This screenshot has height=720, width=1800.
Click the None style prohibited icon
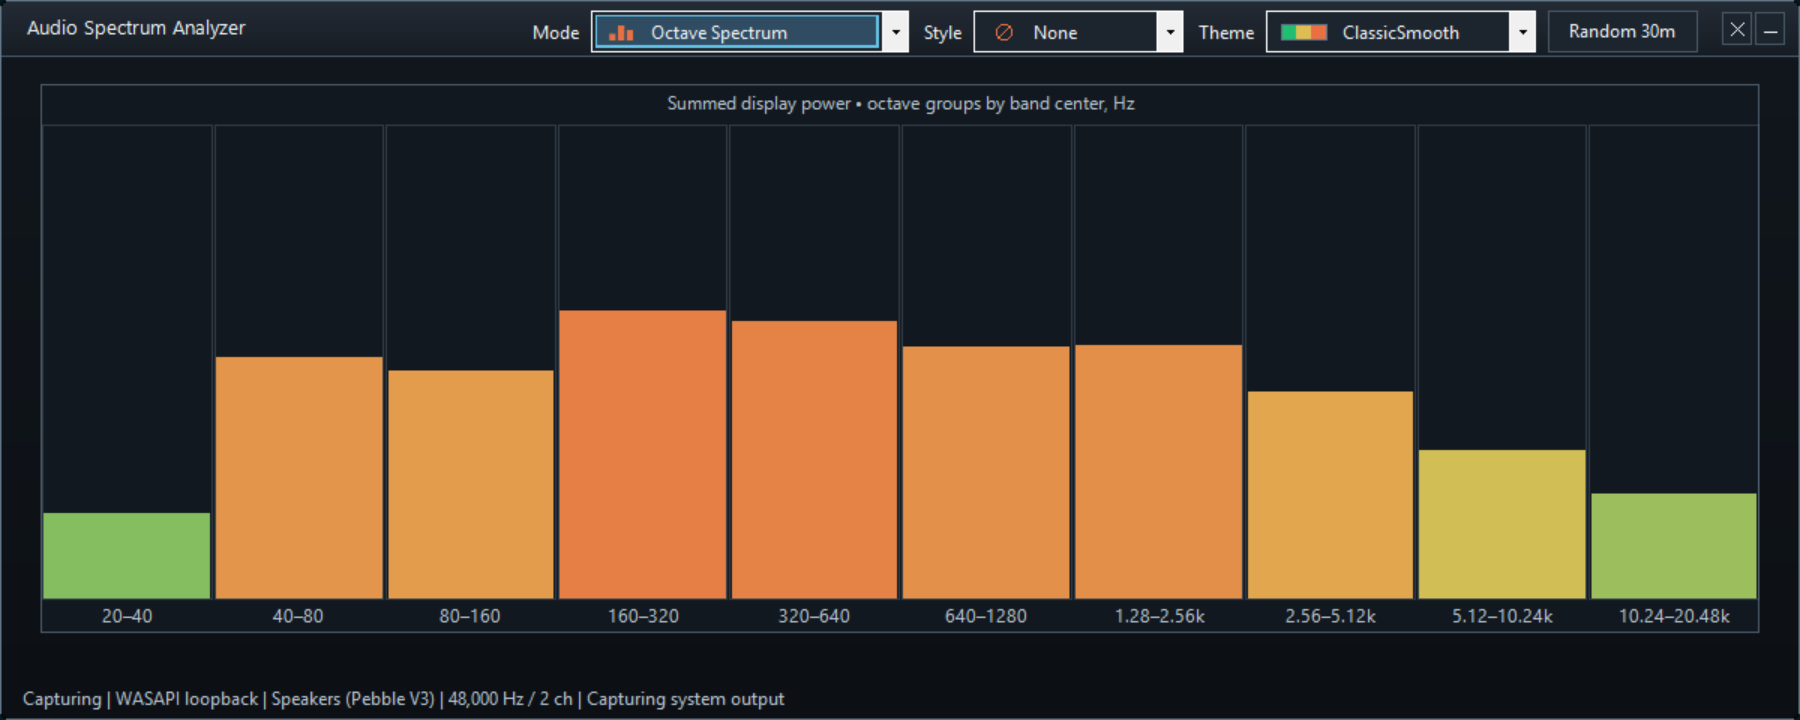tap(1004, 32)
